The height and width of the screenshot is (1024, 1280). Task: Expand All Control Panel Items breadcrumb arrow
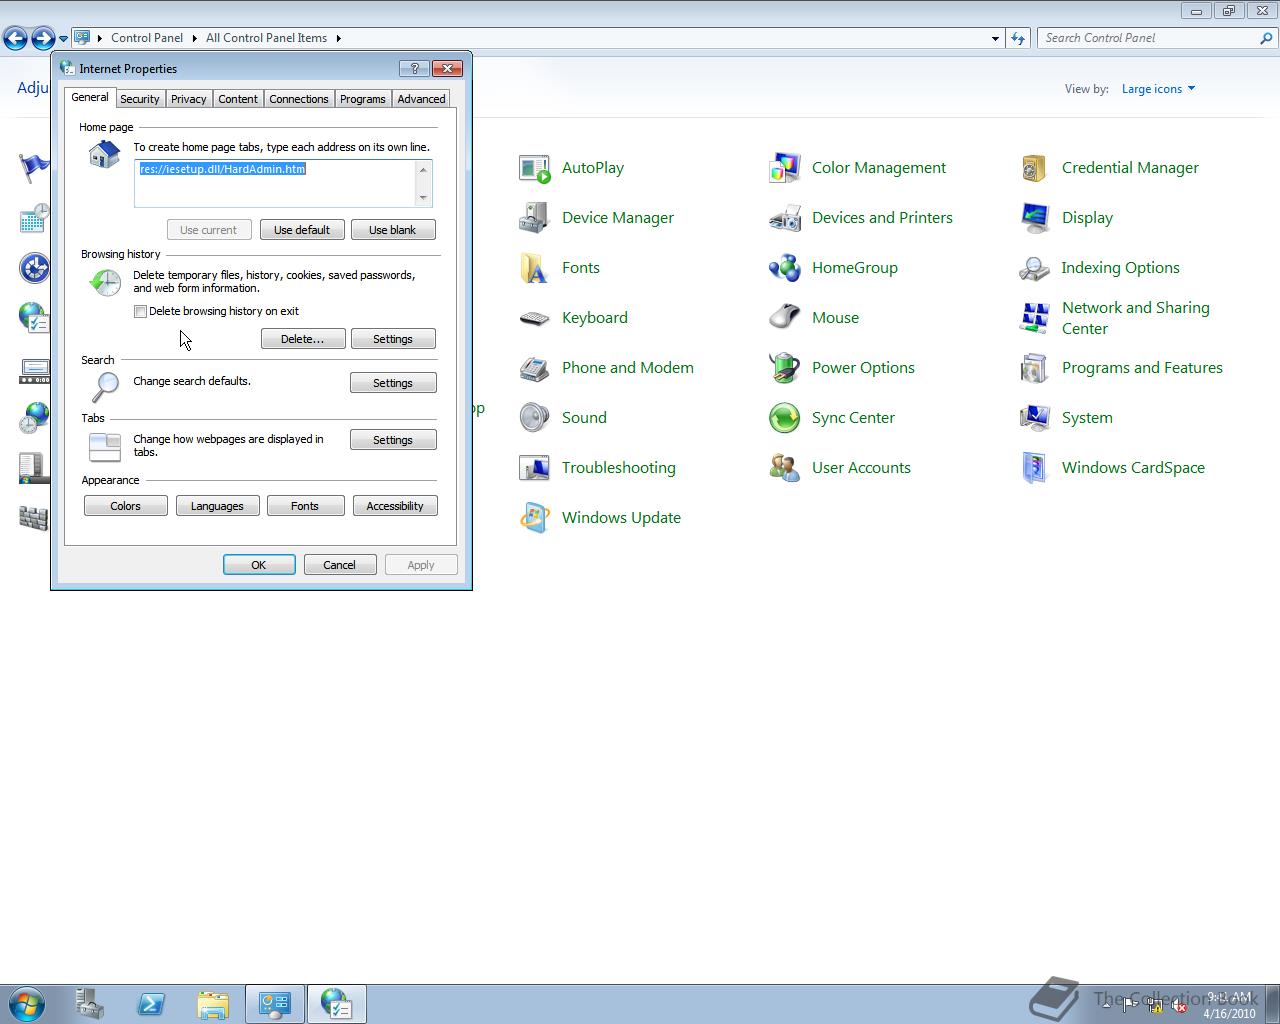click(338, 38)
